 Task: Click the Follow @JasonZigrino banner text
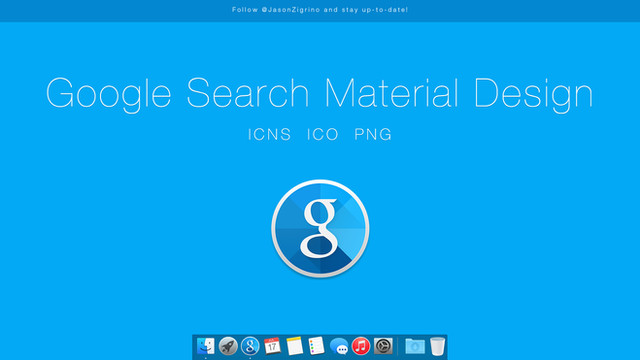pos(320,10)
